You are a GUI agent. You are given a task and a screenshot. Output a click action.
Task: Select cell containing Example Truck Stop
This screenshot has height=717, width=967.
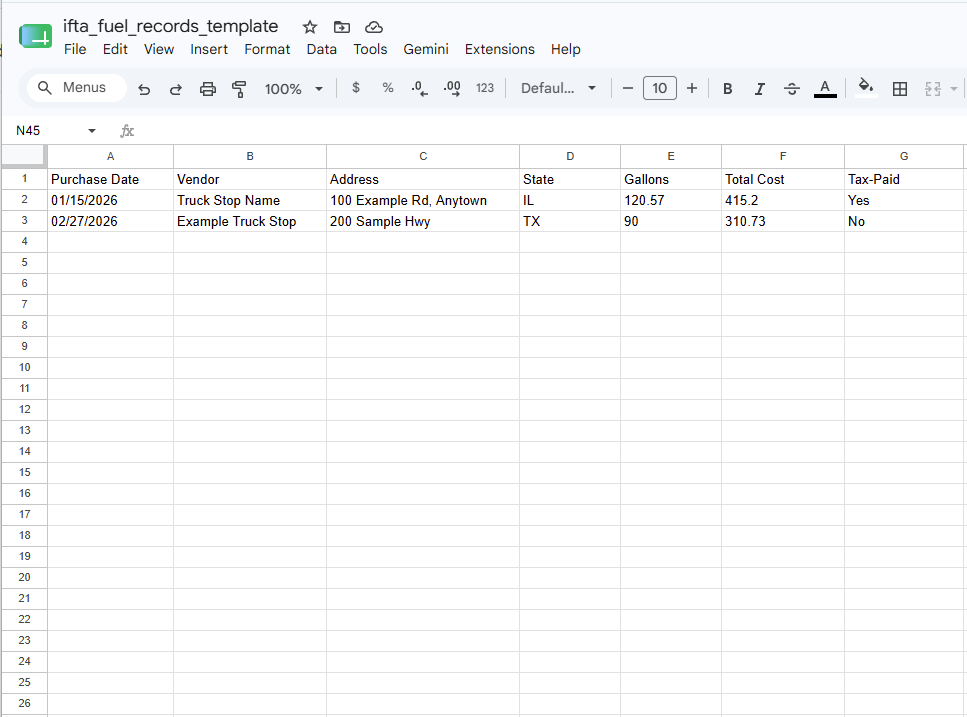click(x=250, y=221)
